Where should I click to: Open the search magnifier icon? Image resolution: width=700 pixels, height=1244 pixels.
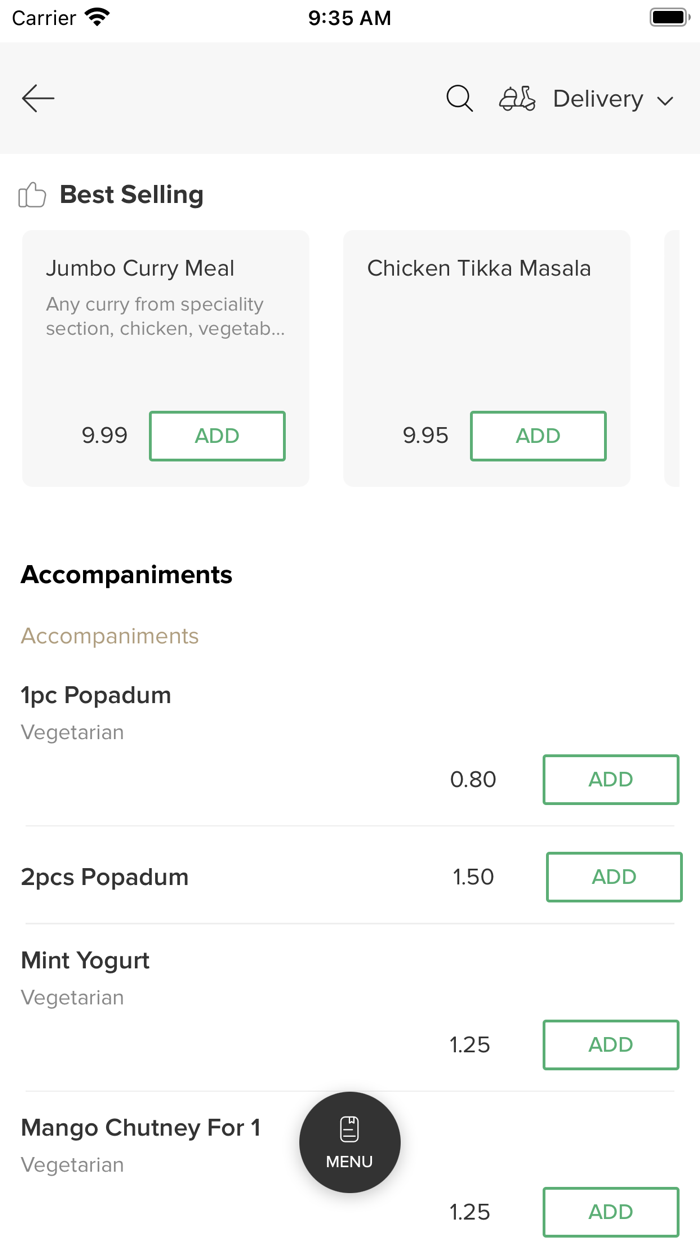tap(459, 98)
